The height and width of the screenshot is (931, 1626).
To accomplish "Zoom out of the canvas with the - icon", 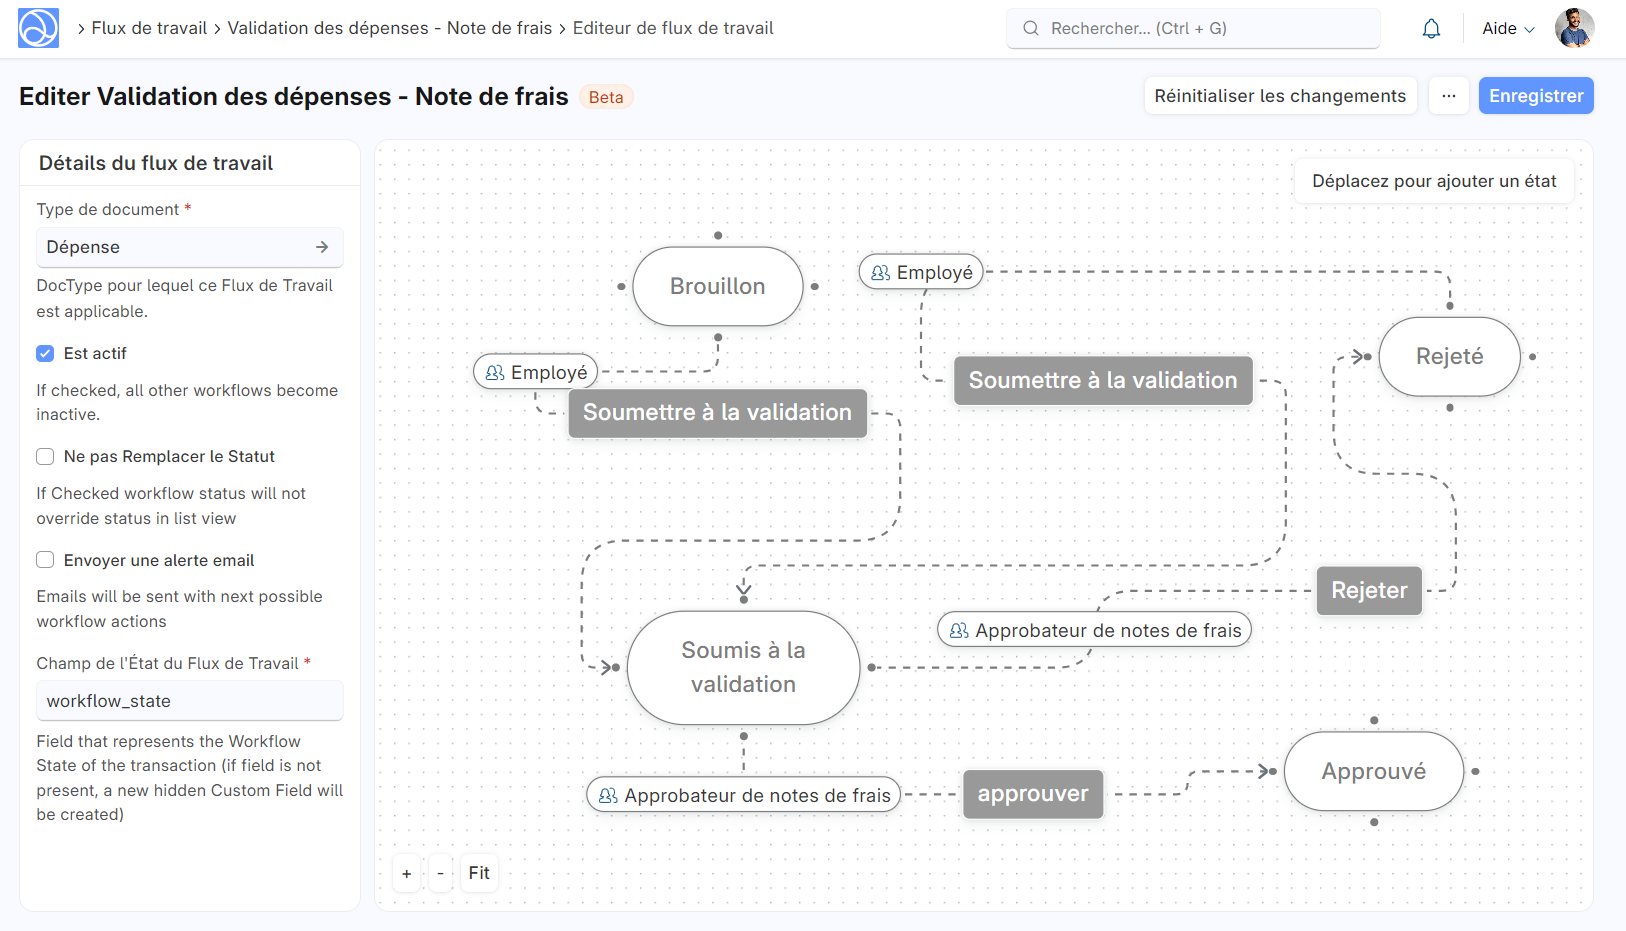I will click(x=441, y=872).
